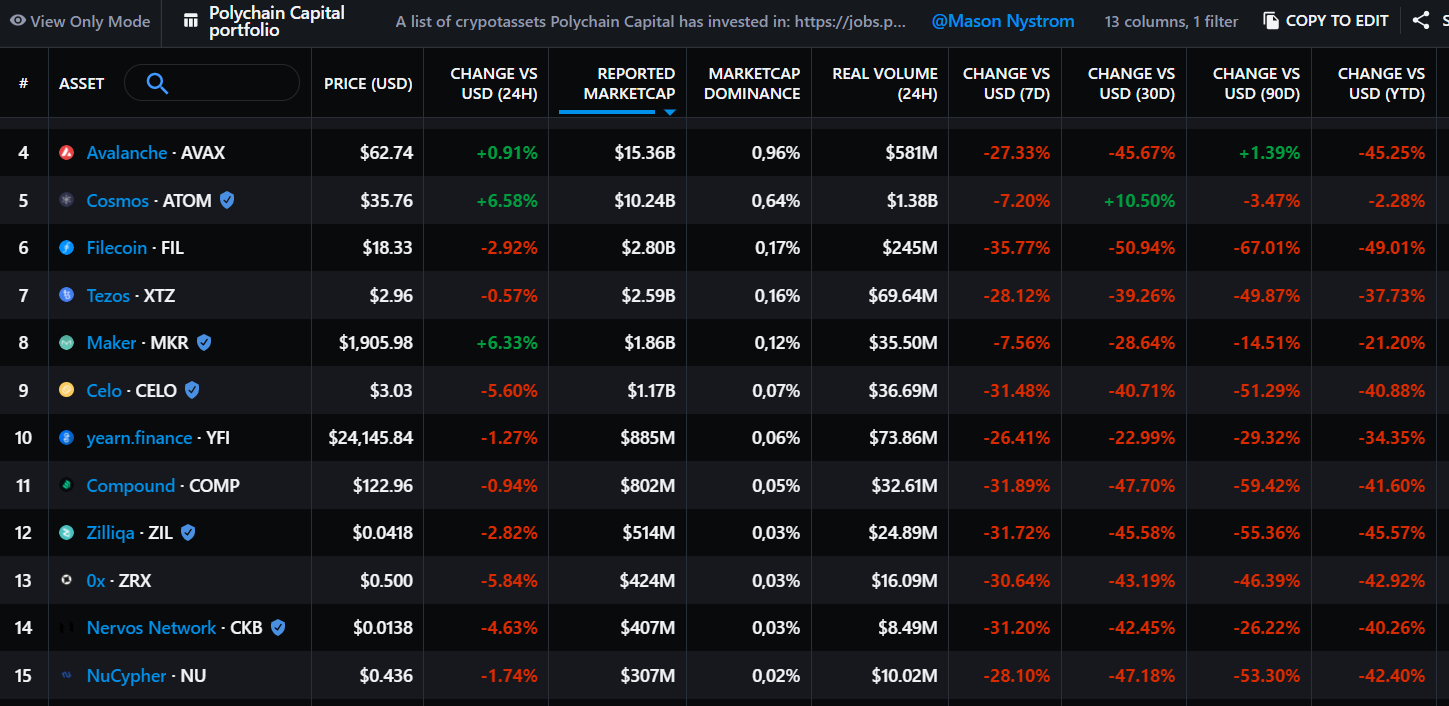Click verified badge next to Cosmos ATOM
Screen dimensions: 1449x706
pos(228,201)
